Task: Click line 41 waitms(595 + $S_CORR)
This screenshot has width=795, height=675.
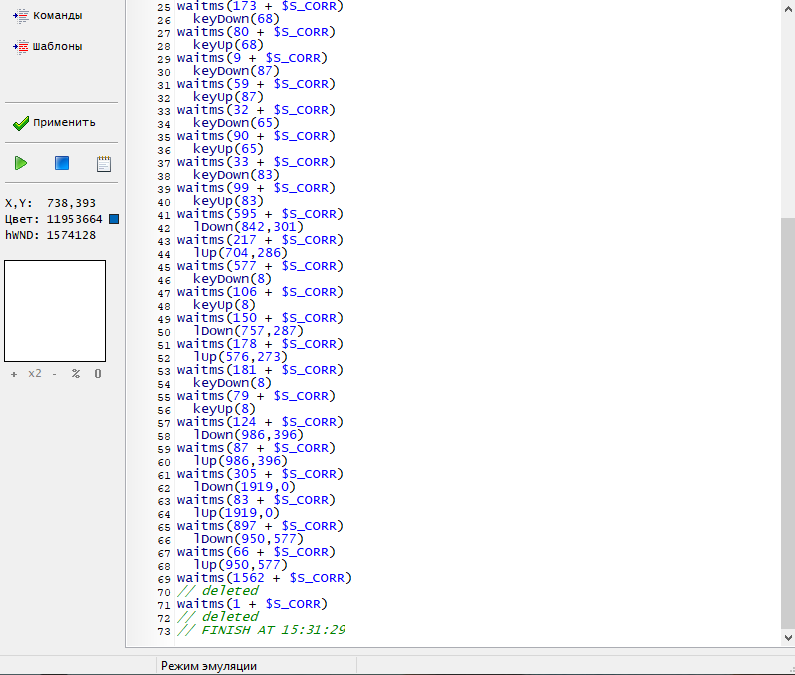Action: click(x=260, y=214)
